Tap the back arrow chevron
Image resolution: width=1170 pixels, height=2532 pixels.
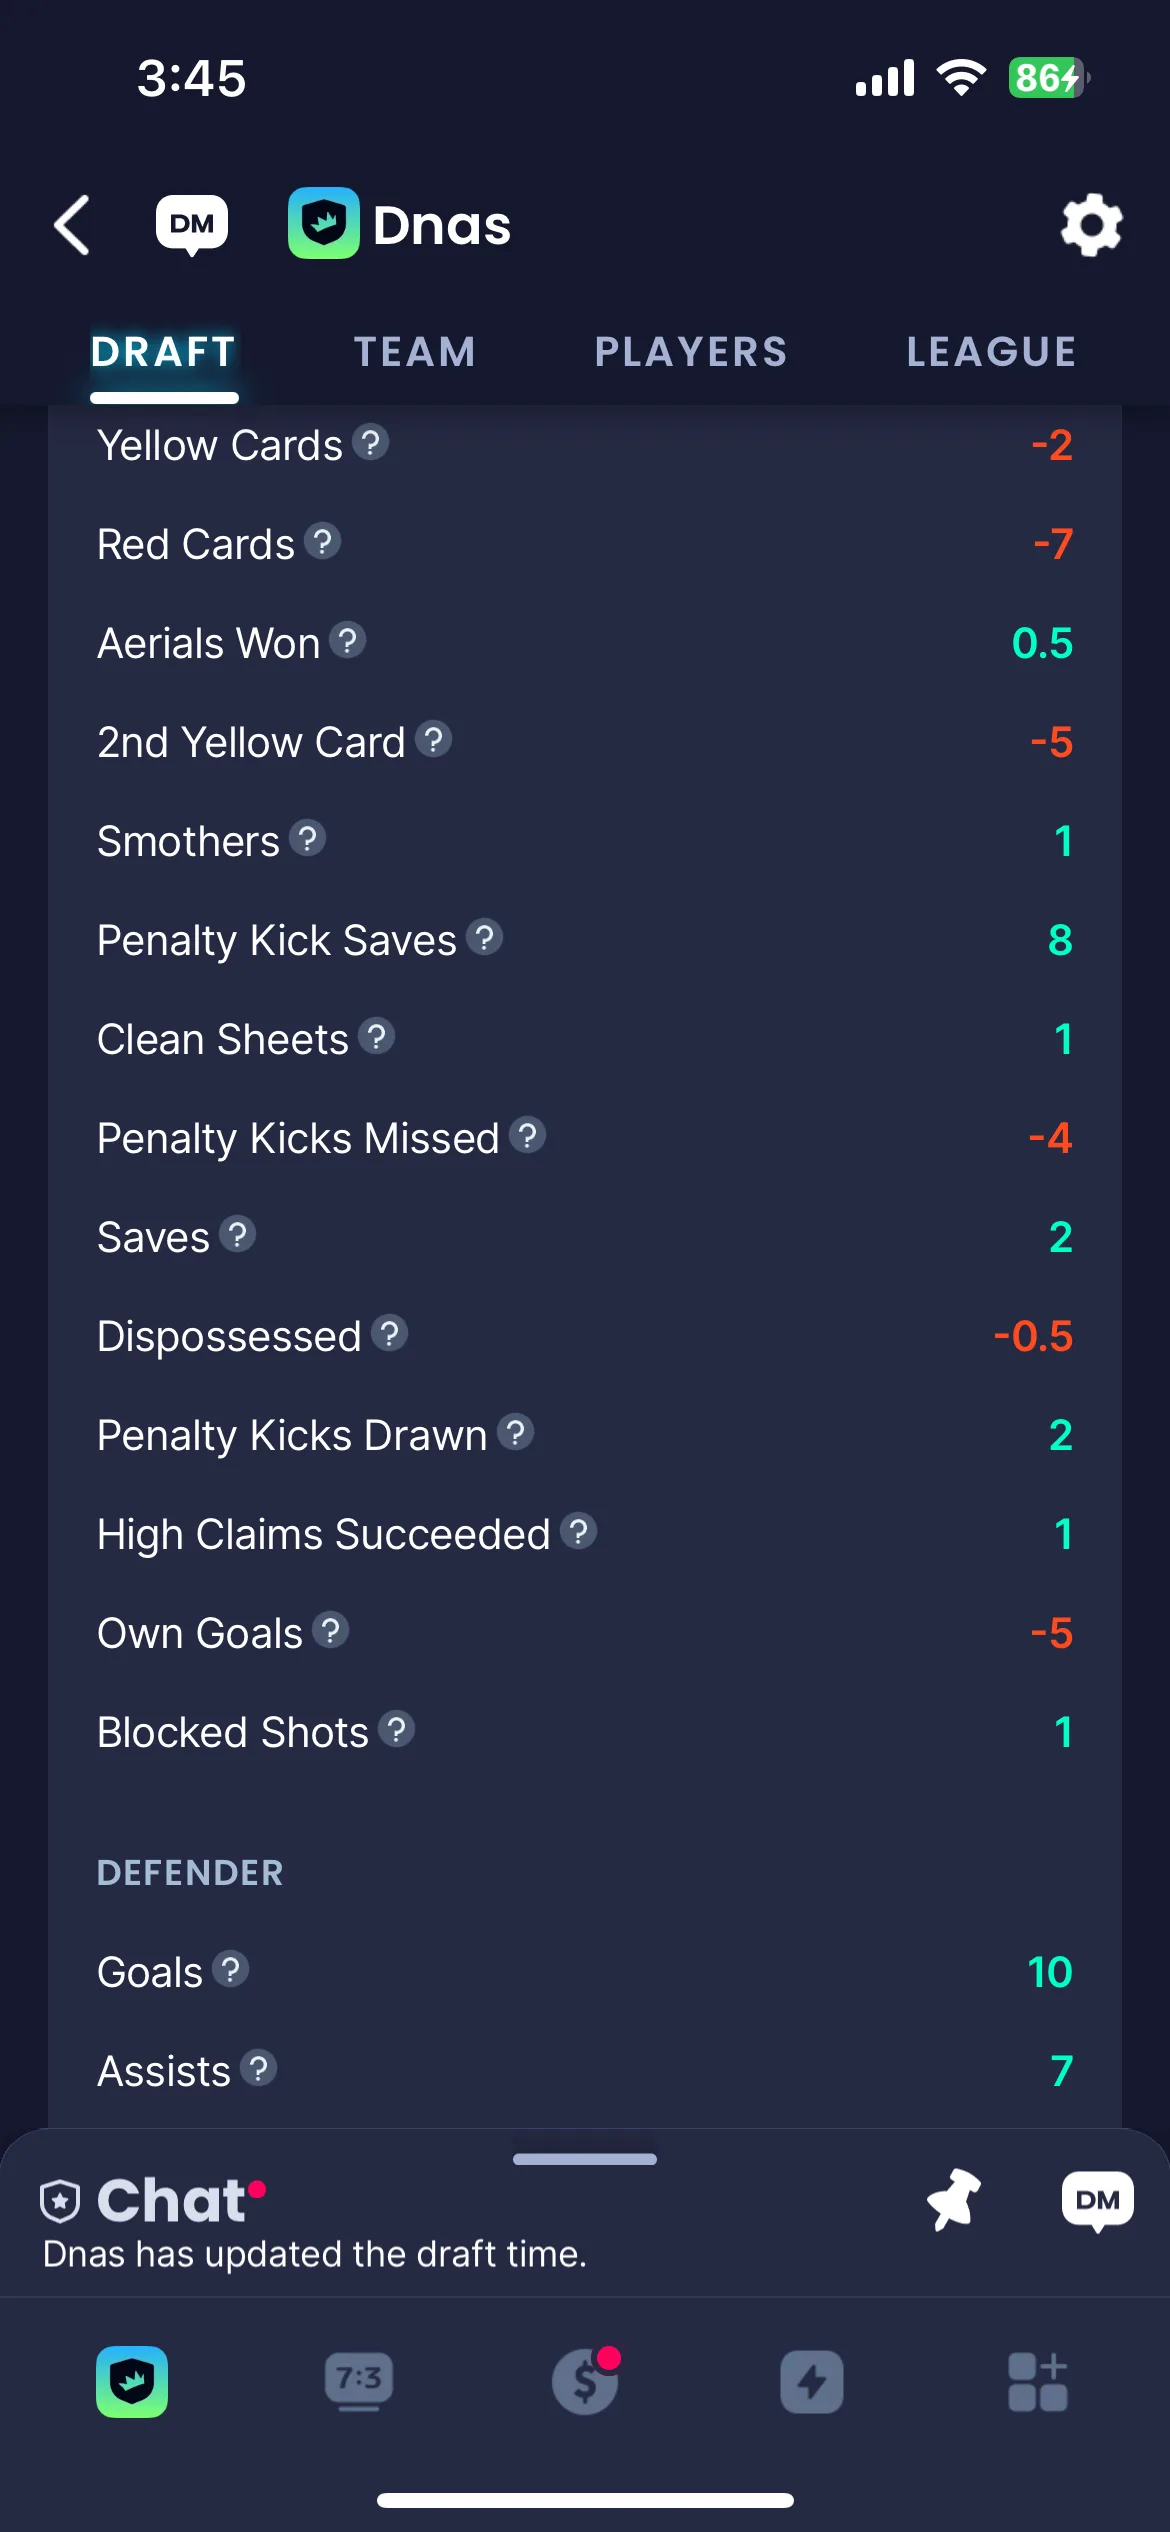tap(72, 225)
